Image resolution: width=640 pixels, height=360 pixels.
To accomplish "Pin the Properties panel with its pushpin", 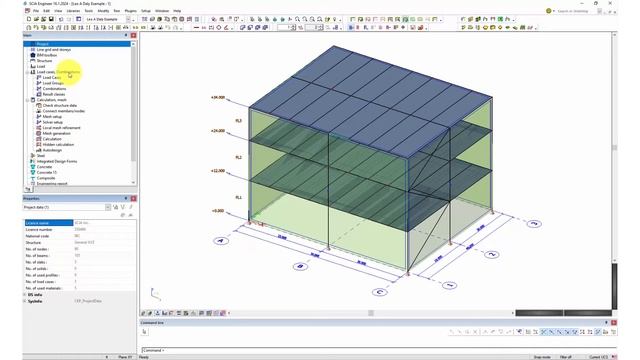I will 126,198.
